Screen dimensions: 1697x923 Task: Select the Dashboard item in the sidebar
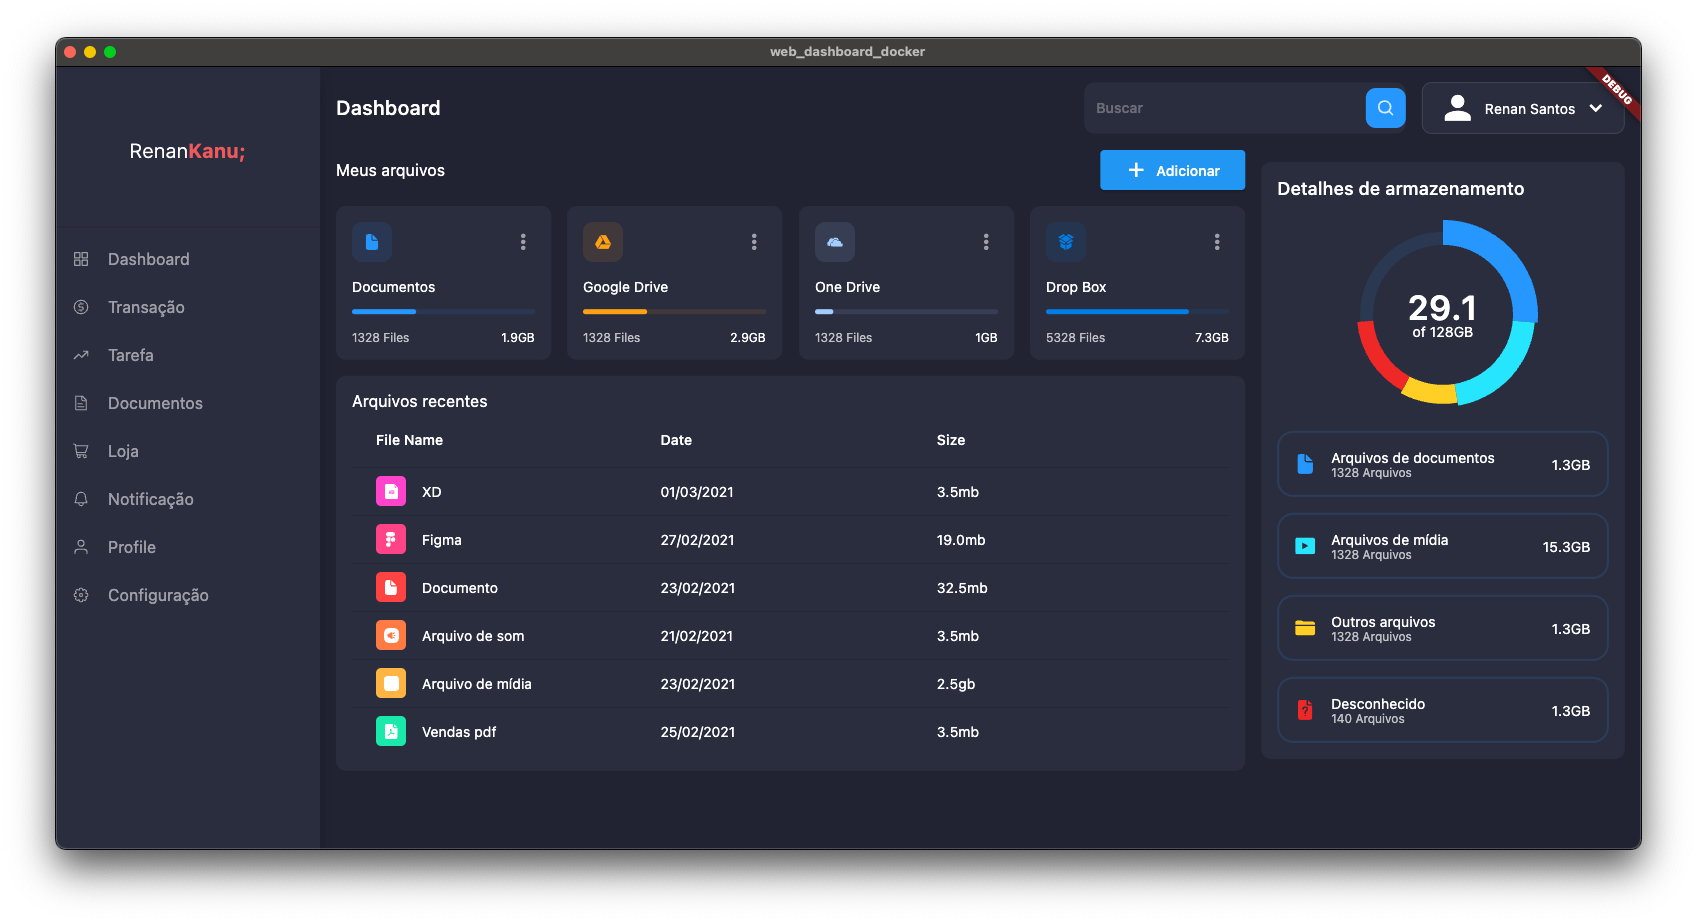tap(148, 258)
